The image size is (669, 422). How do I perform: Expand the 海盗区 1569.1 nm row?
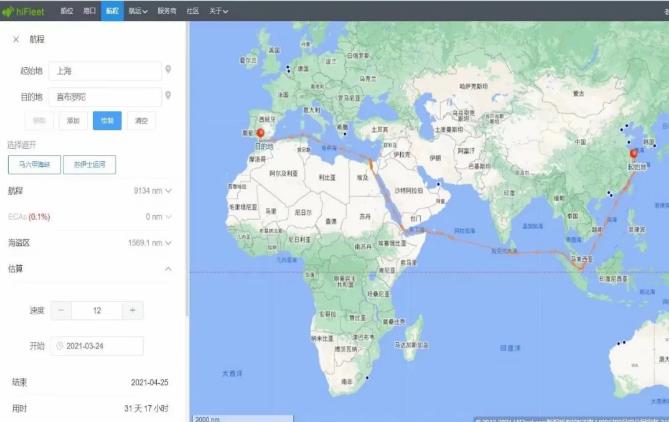point(90,243)
